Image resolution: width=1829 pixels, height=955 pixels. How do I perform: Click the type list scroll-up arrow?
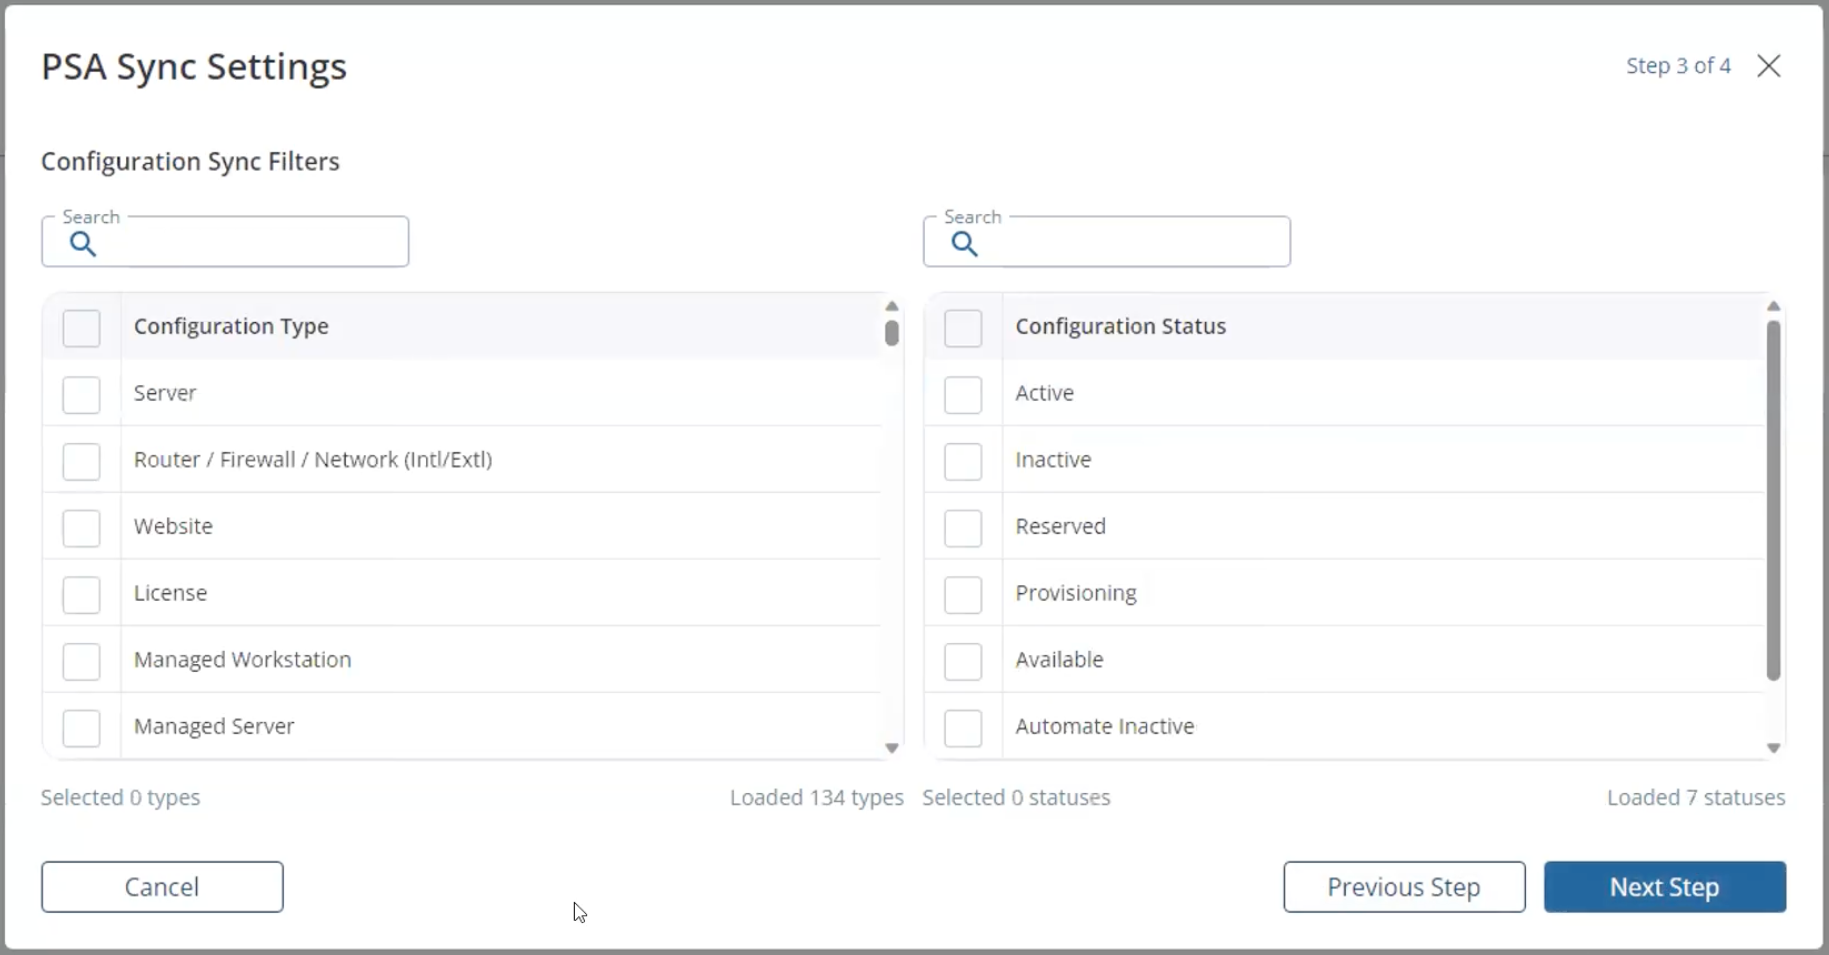(892, 306)
